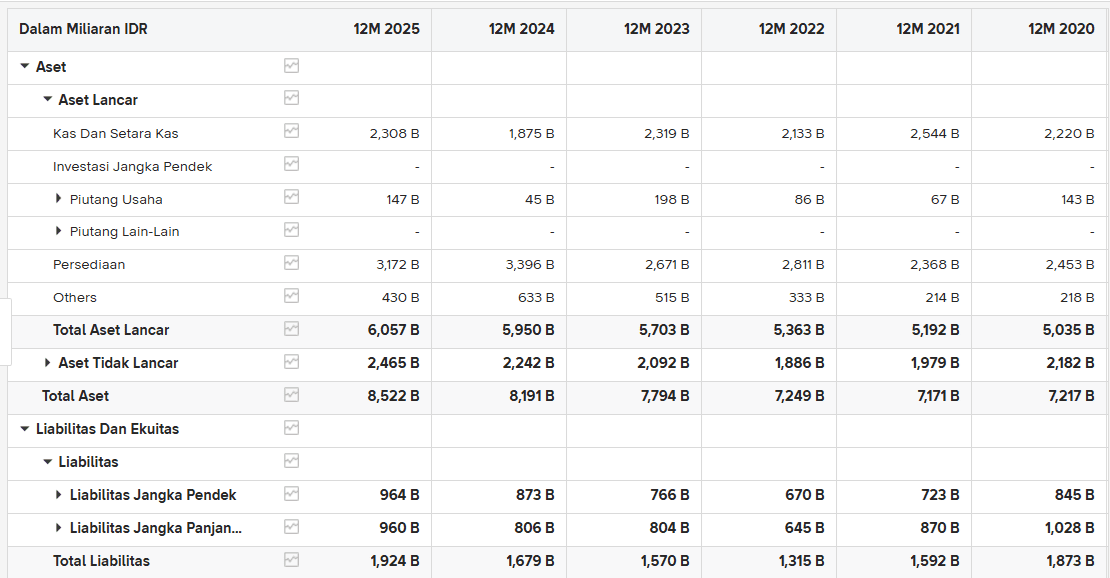Open chart icon for Aset Tidak Lancar
1110x578 pixels.
(291, 362)
